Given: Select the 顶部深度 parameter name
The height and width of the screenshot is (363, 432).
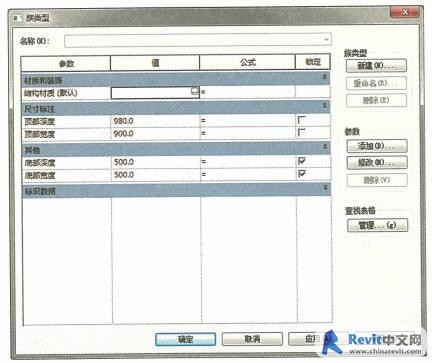Looking at the screenshot, I should click(x=40, y=121).
